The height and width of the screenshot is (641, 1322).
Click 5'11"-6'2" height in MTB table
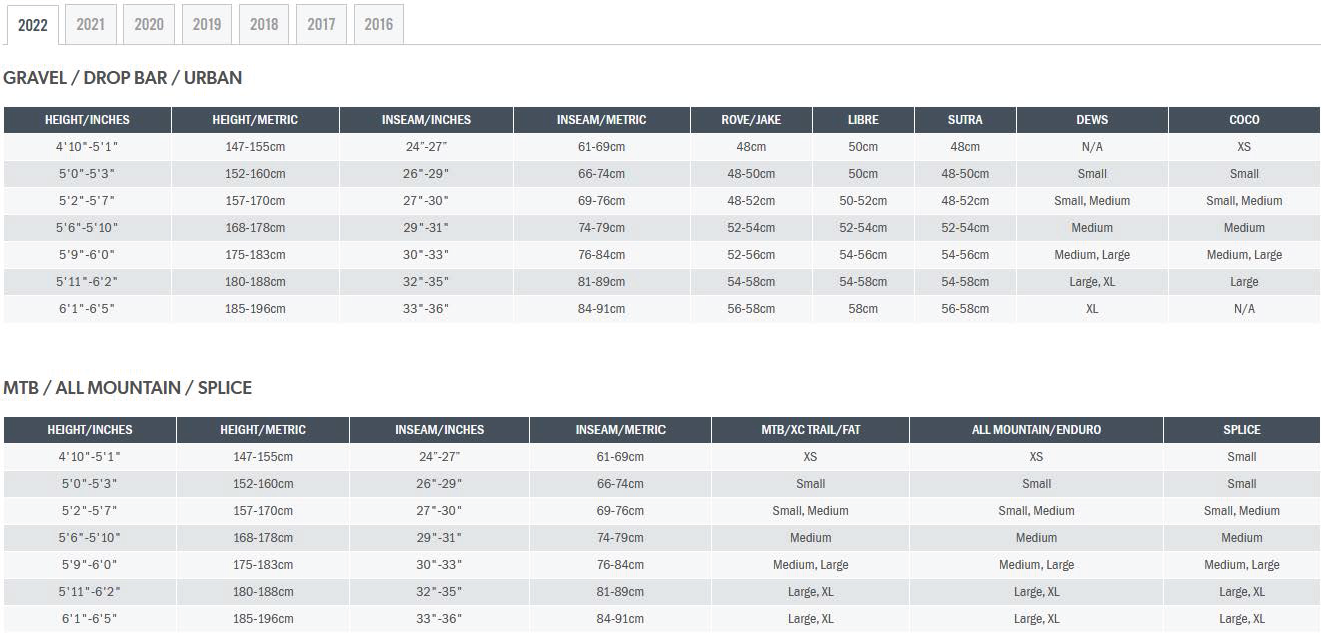[90, 592]
